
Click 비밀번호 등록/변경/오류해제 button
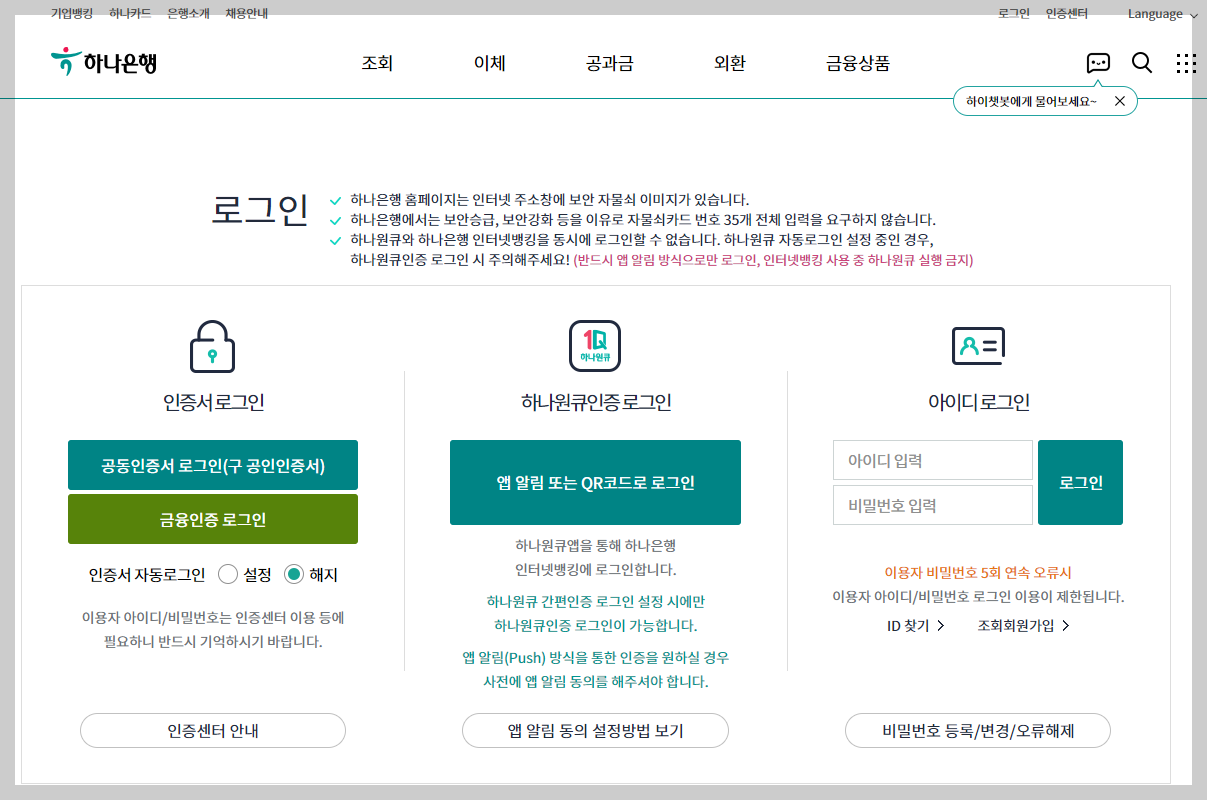[978, 730]
